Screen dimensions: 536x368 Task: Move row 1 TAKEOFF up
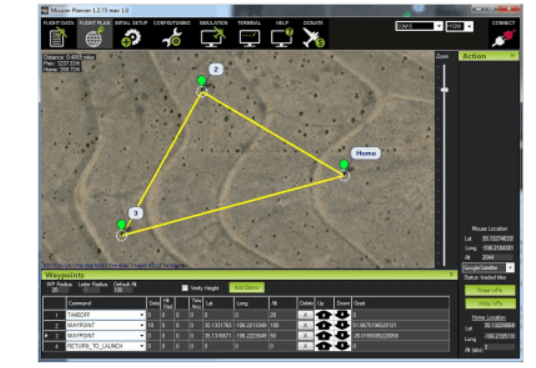[324, 314]
